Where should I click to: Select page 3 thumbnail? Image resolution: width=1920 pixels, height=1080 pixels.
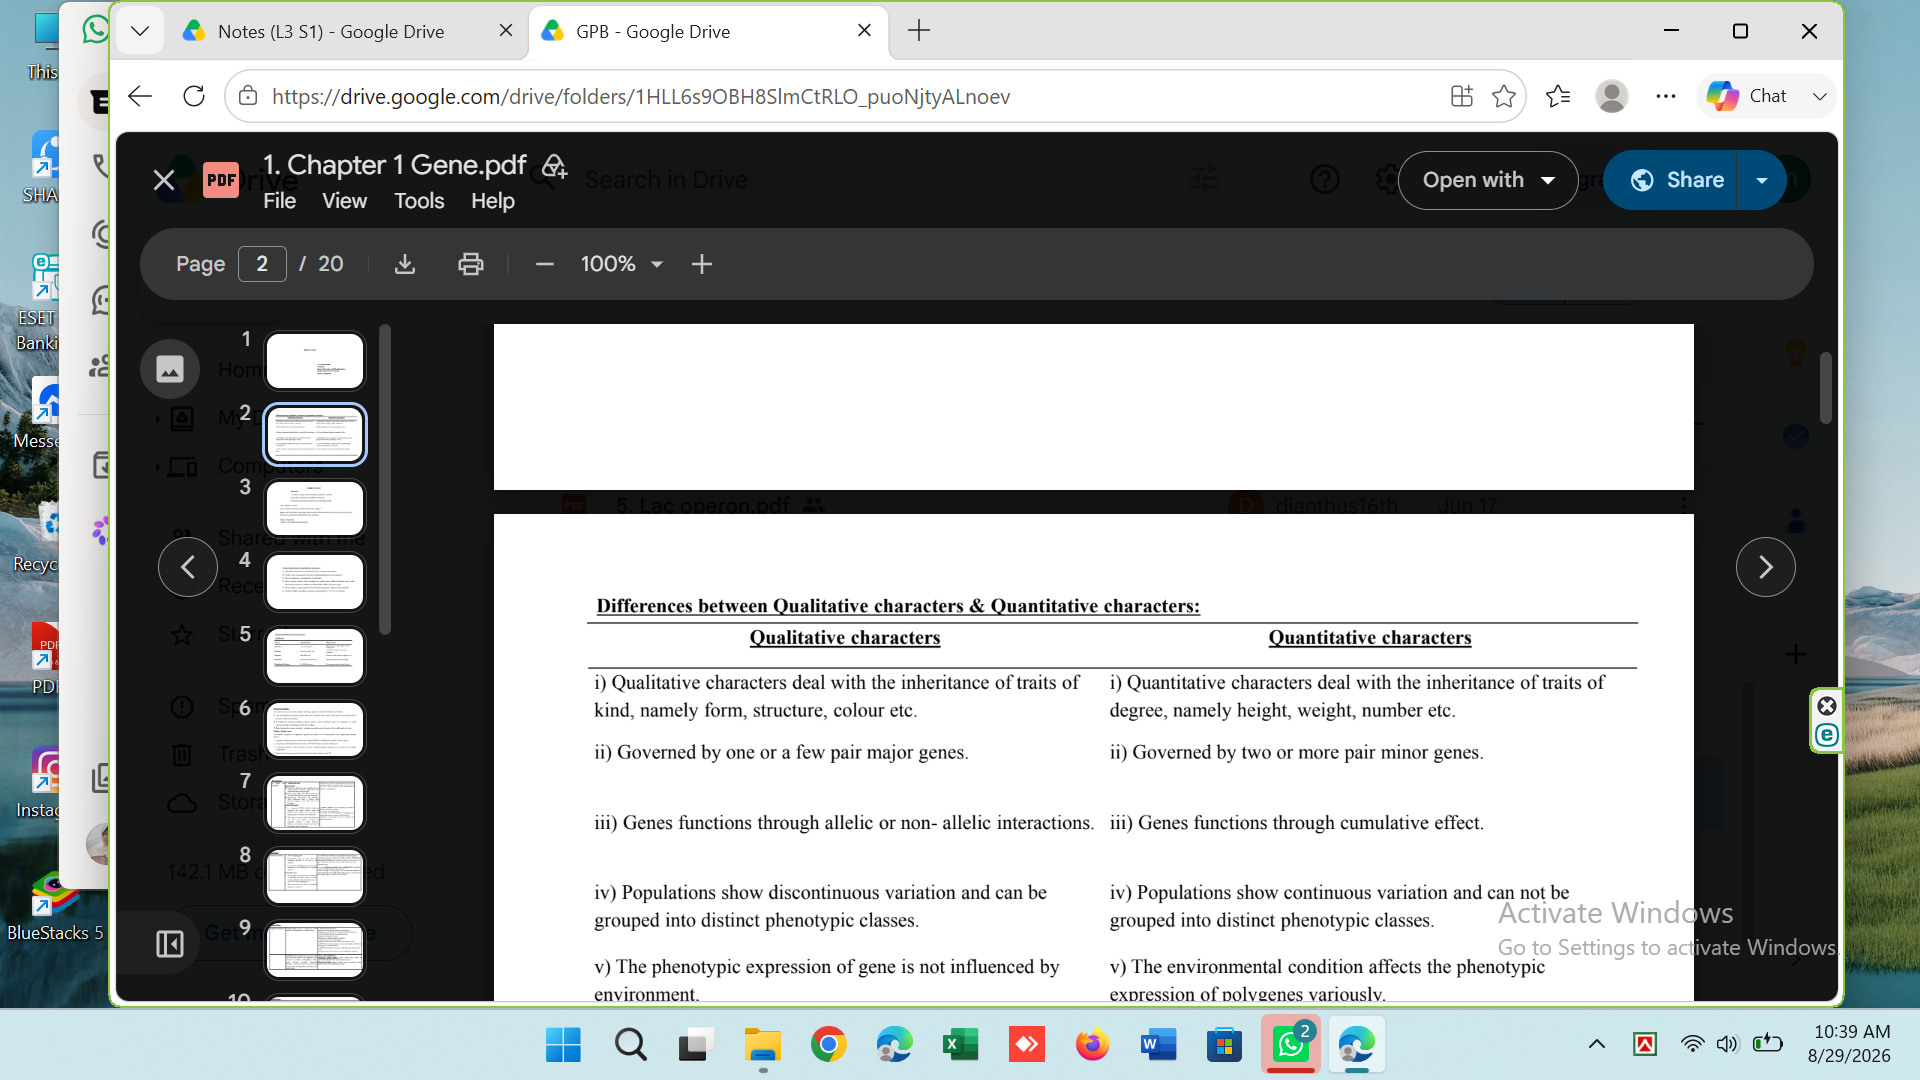pos(315,508)
